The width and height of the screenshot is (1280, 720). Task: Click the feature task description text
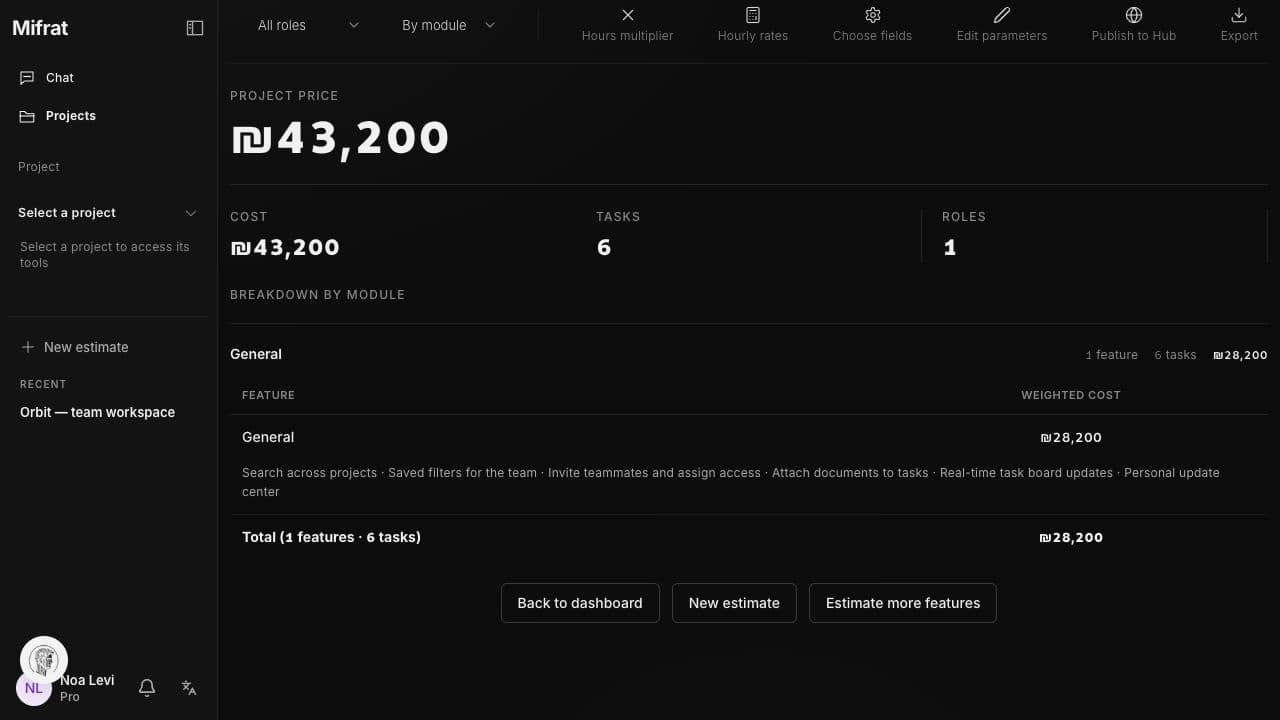(731, 482)
